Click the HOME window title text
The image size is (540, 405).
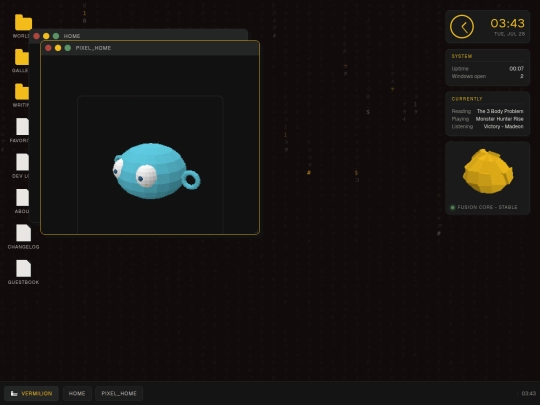(x=72, y=36)
